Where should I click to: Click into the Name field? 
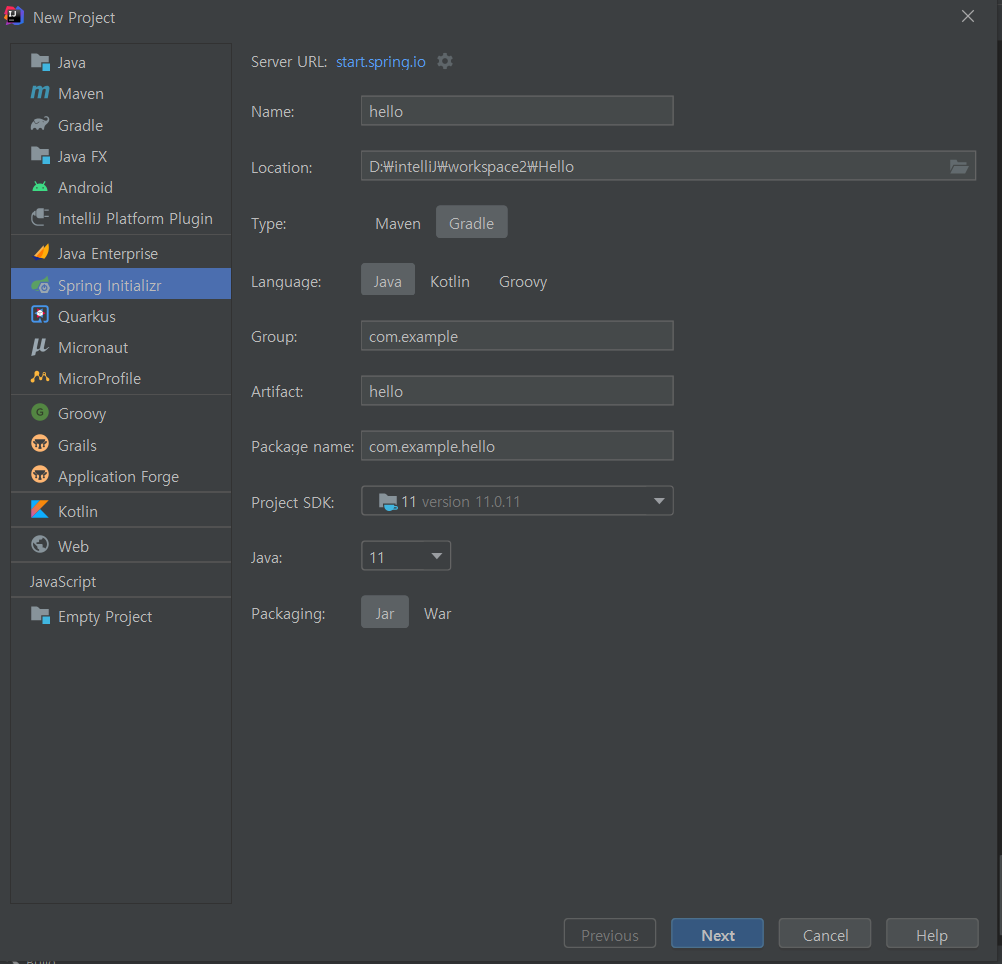tap(517, 111)
